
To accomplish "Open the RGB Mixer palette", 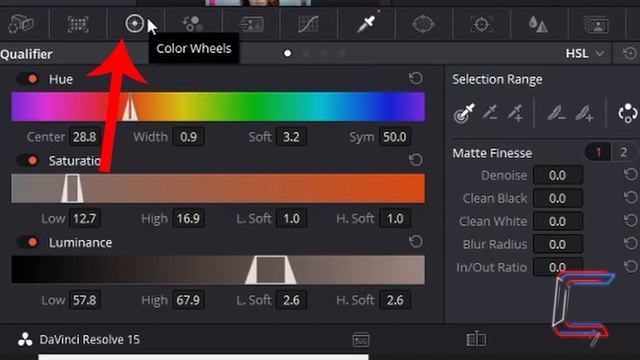I will point(193,24).
